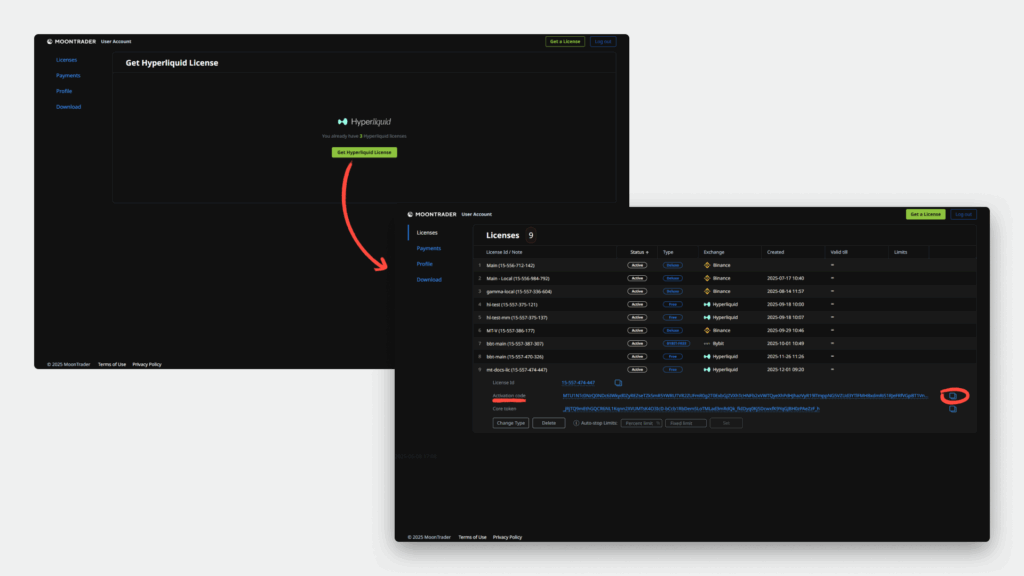
Task: Copy the License Id with its copy icon
Action: 618,382
